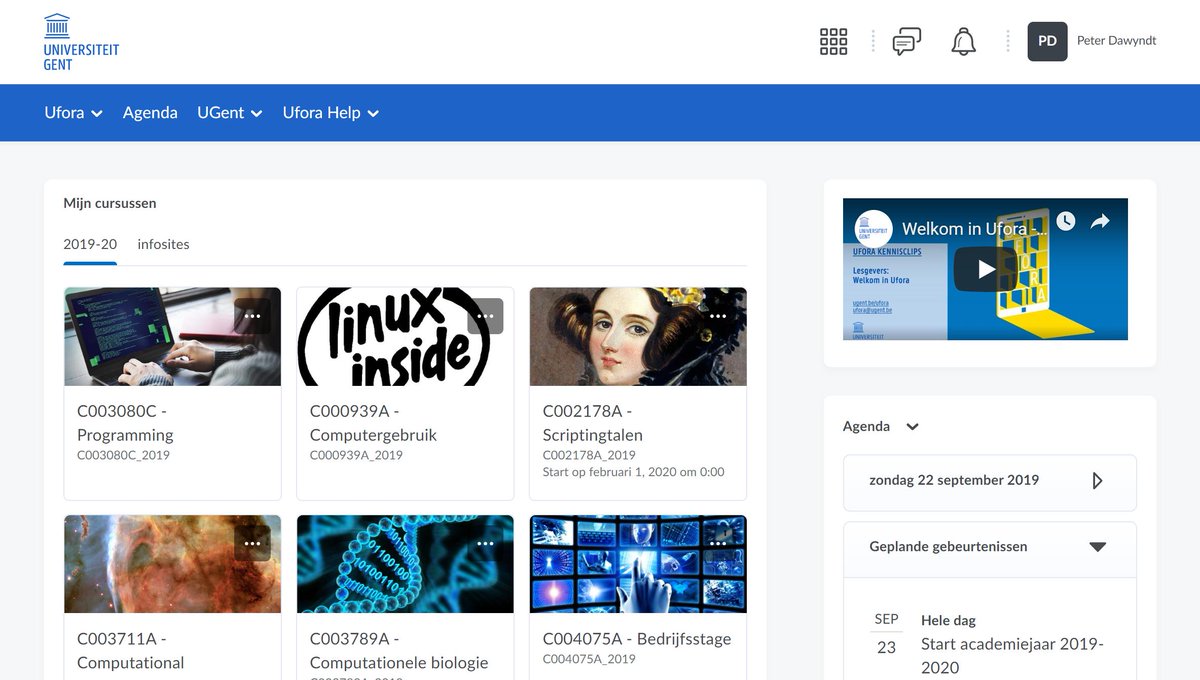
Task: Open the course selector grid icon
Action: coord(833,41)
